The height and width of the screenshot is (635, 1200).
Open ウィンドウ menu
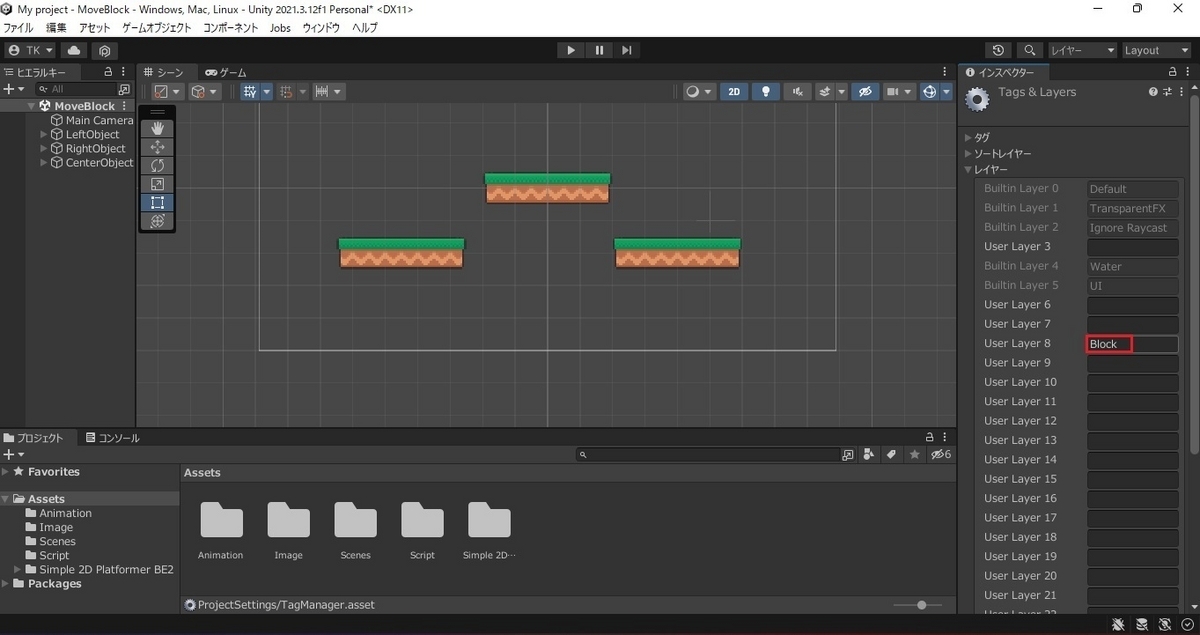pyautogui.click(x=321, y=28)
